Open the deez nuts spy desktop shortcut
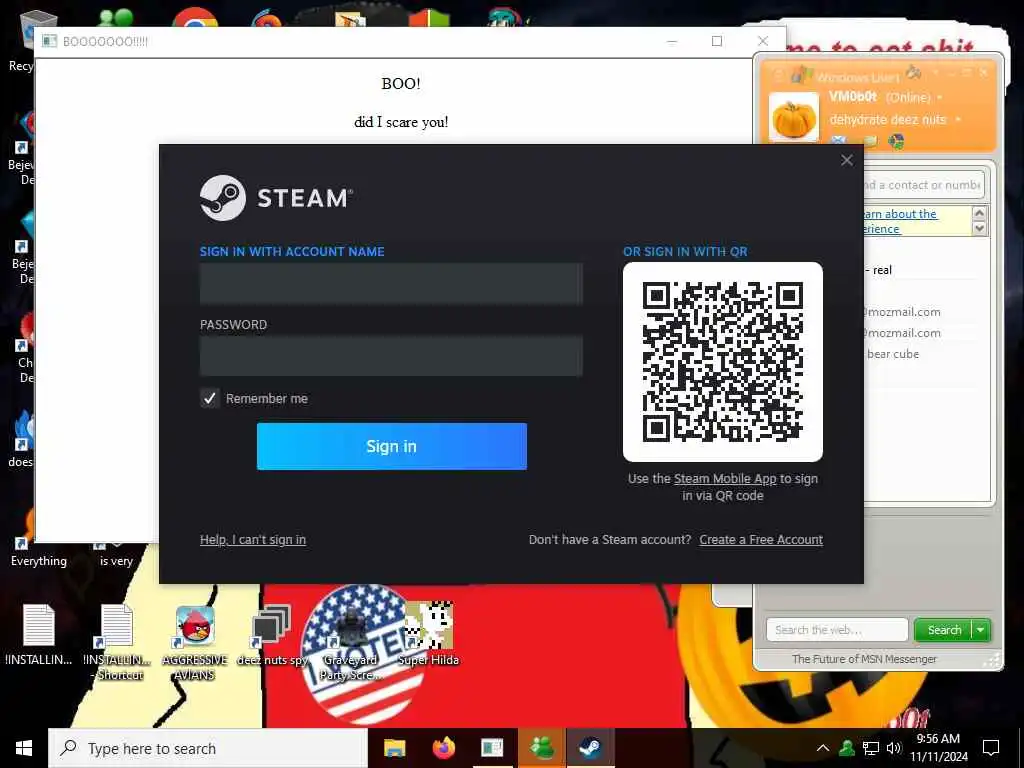The image size is (1024, 768). pos(272,635)
